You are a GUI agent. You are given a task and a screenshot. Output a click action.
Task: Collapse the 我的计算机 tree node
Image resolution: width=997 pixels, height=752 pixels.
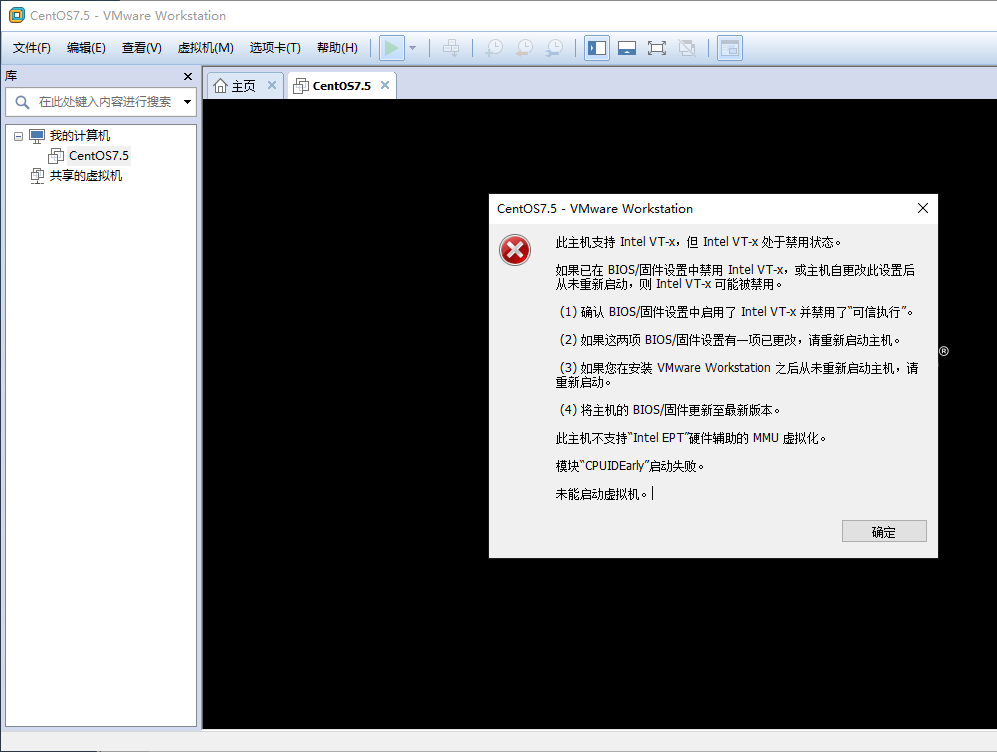coord(17,135)
